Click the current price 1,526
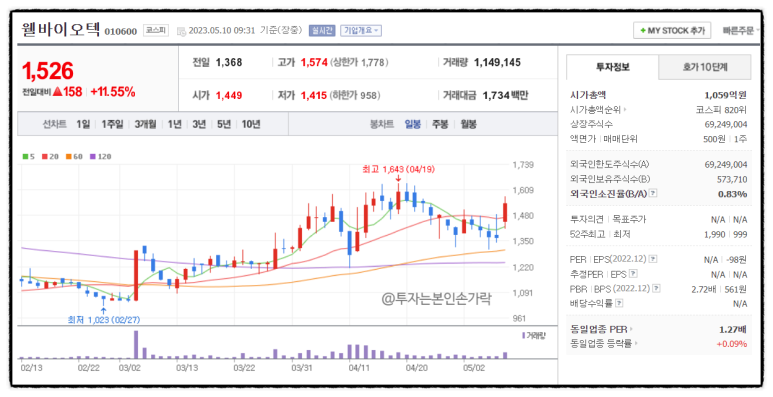Viewport: 773px width, 397px height. point(47,71)
